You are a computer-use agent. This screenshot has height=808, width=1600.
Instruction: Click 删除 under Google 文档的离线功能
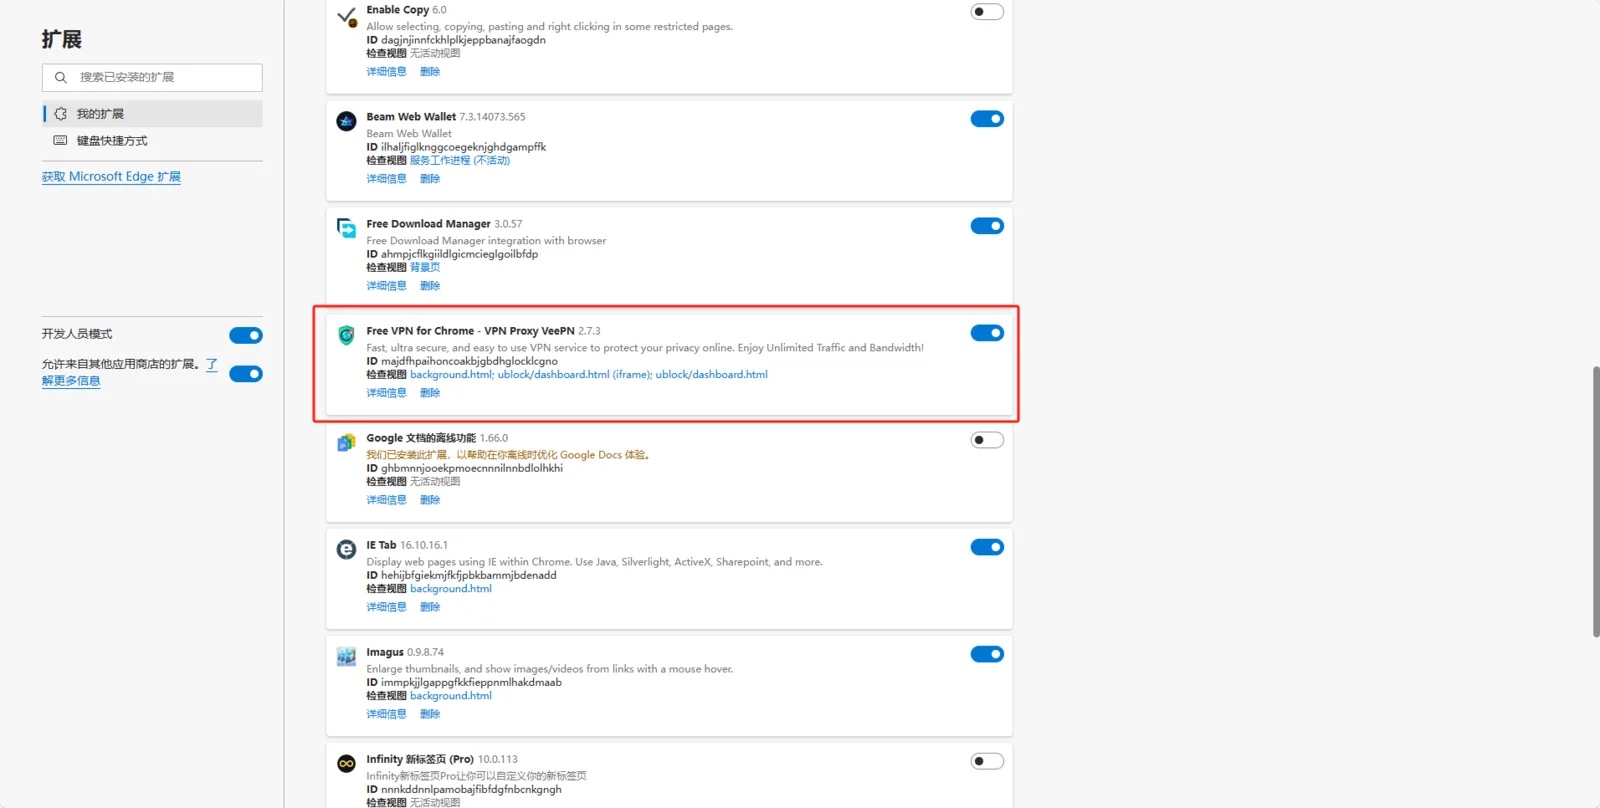tap(430, 500)
